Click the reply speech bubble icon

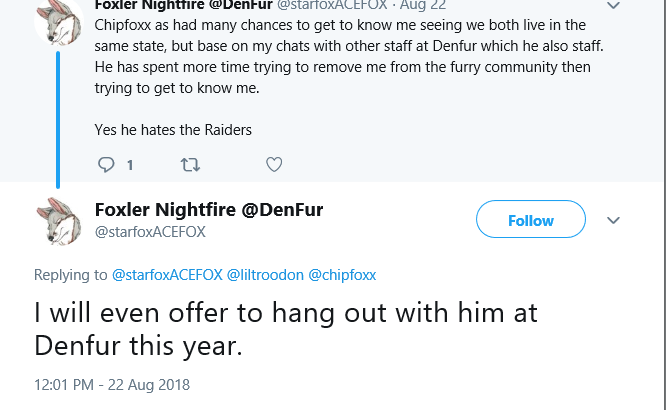(x=106, y=164)
